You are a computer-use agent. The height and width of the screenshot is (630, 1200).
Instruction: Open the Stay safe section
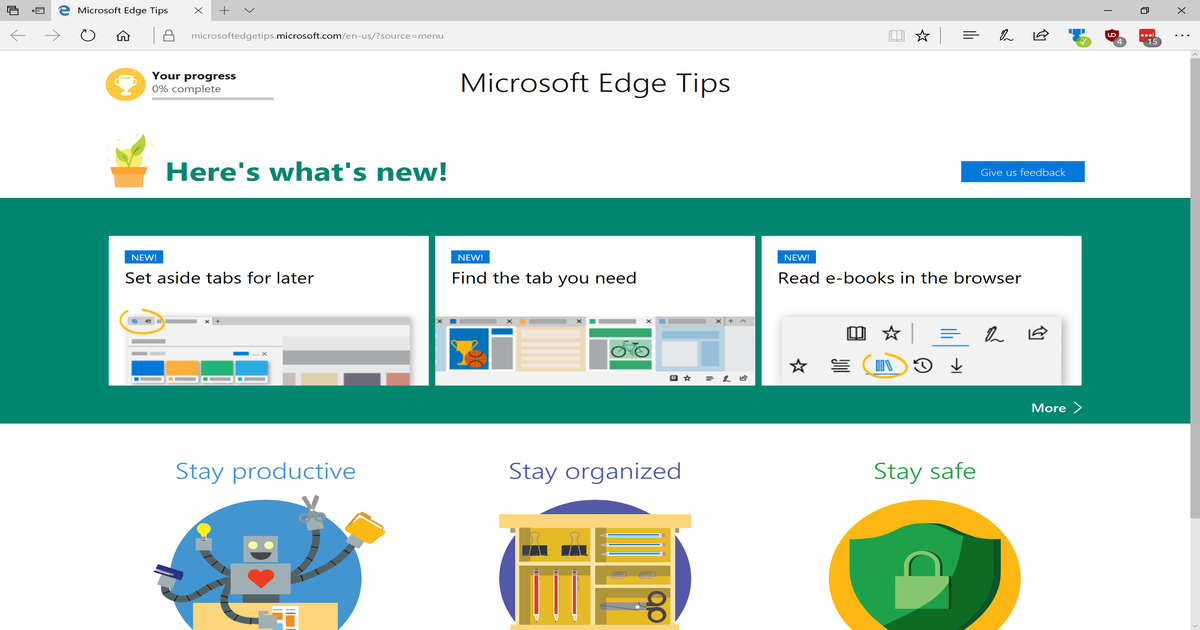[x=924, y=470]
